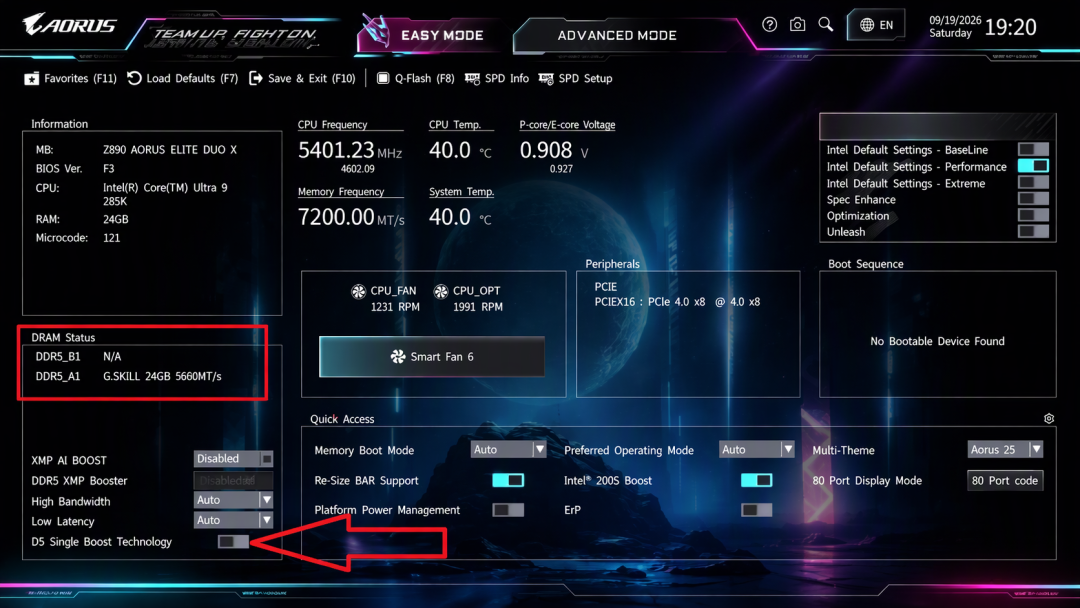Open the Multi-Theme dropdown
The width and height of the screenshot is (1080, 608).
1005,450
